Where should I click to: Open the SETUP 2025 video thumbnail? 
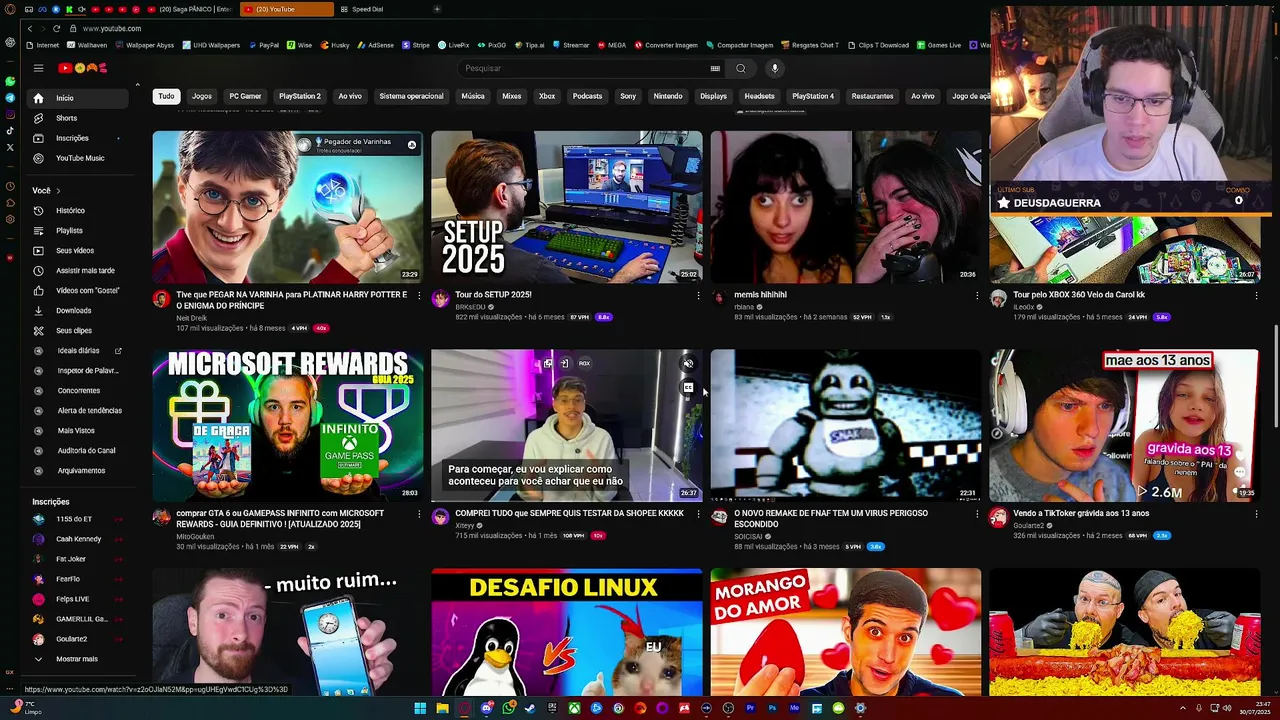pyautogui.click(x=566, y=207)
